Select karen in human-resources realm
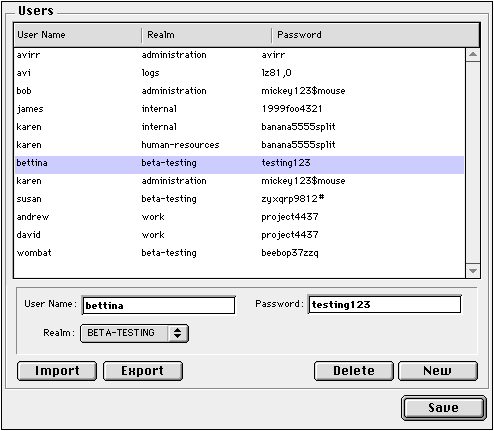Image resolution: width=494 pixels, height=431 pixels. (x=239, y=145)
